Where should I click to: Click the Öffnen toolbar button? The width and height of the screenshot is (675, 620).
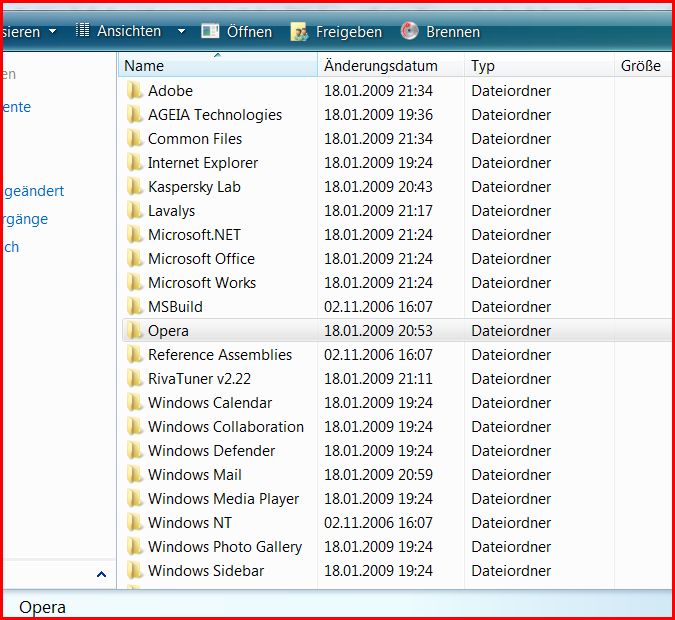tap(237, 31)
